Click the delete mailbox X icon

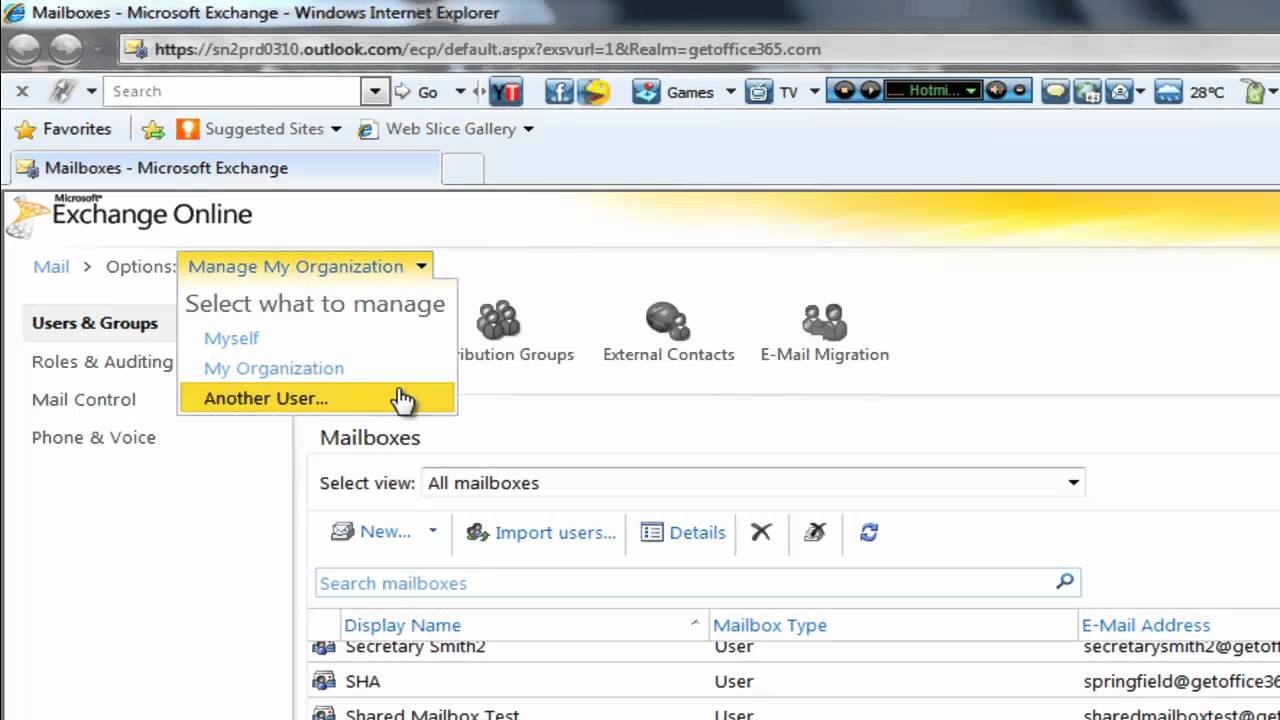(x=762, y=532)
